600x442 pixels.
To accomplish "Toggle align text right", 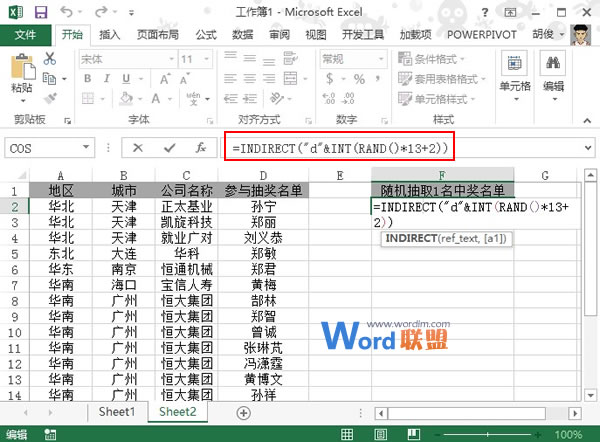I will tap(269, 79).
